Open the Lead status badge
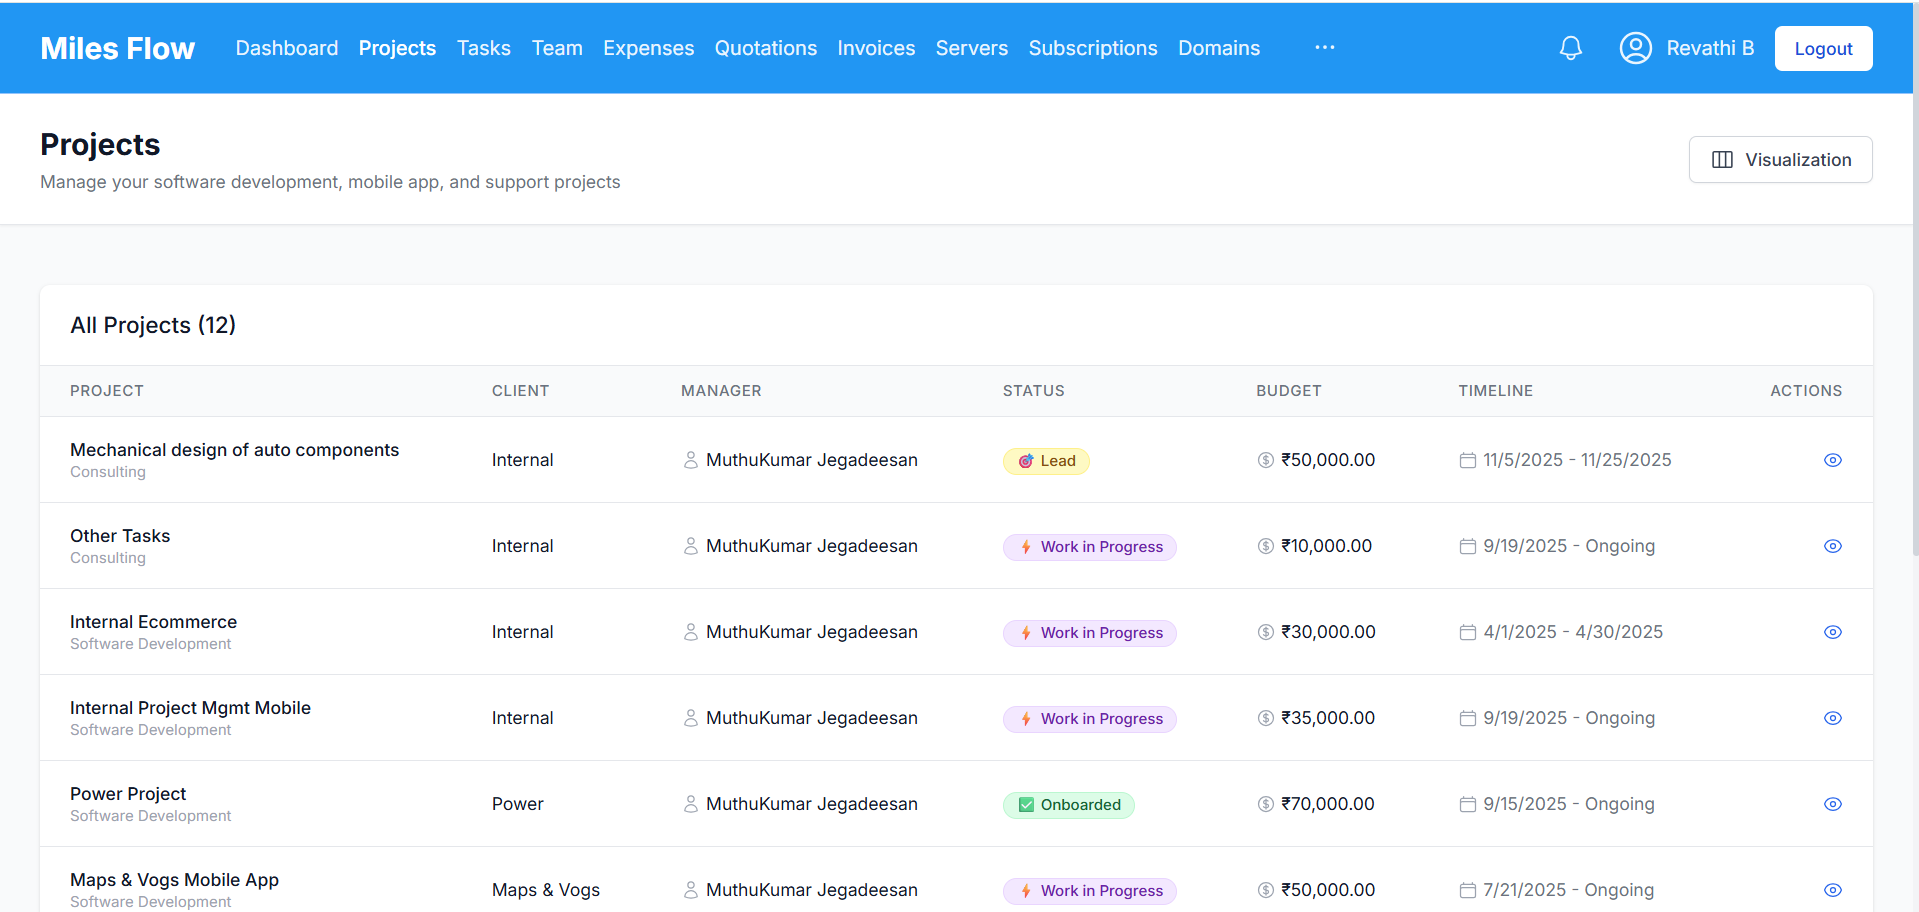Image resolution: width=1919 pixels, height=912 pixels. point(1046,460)
